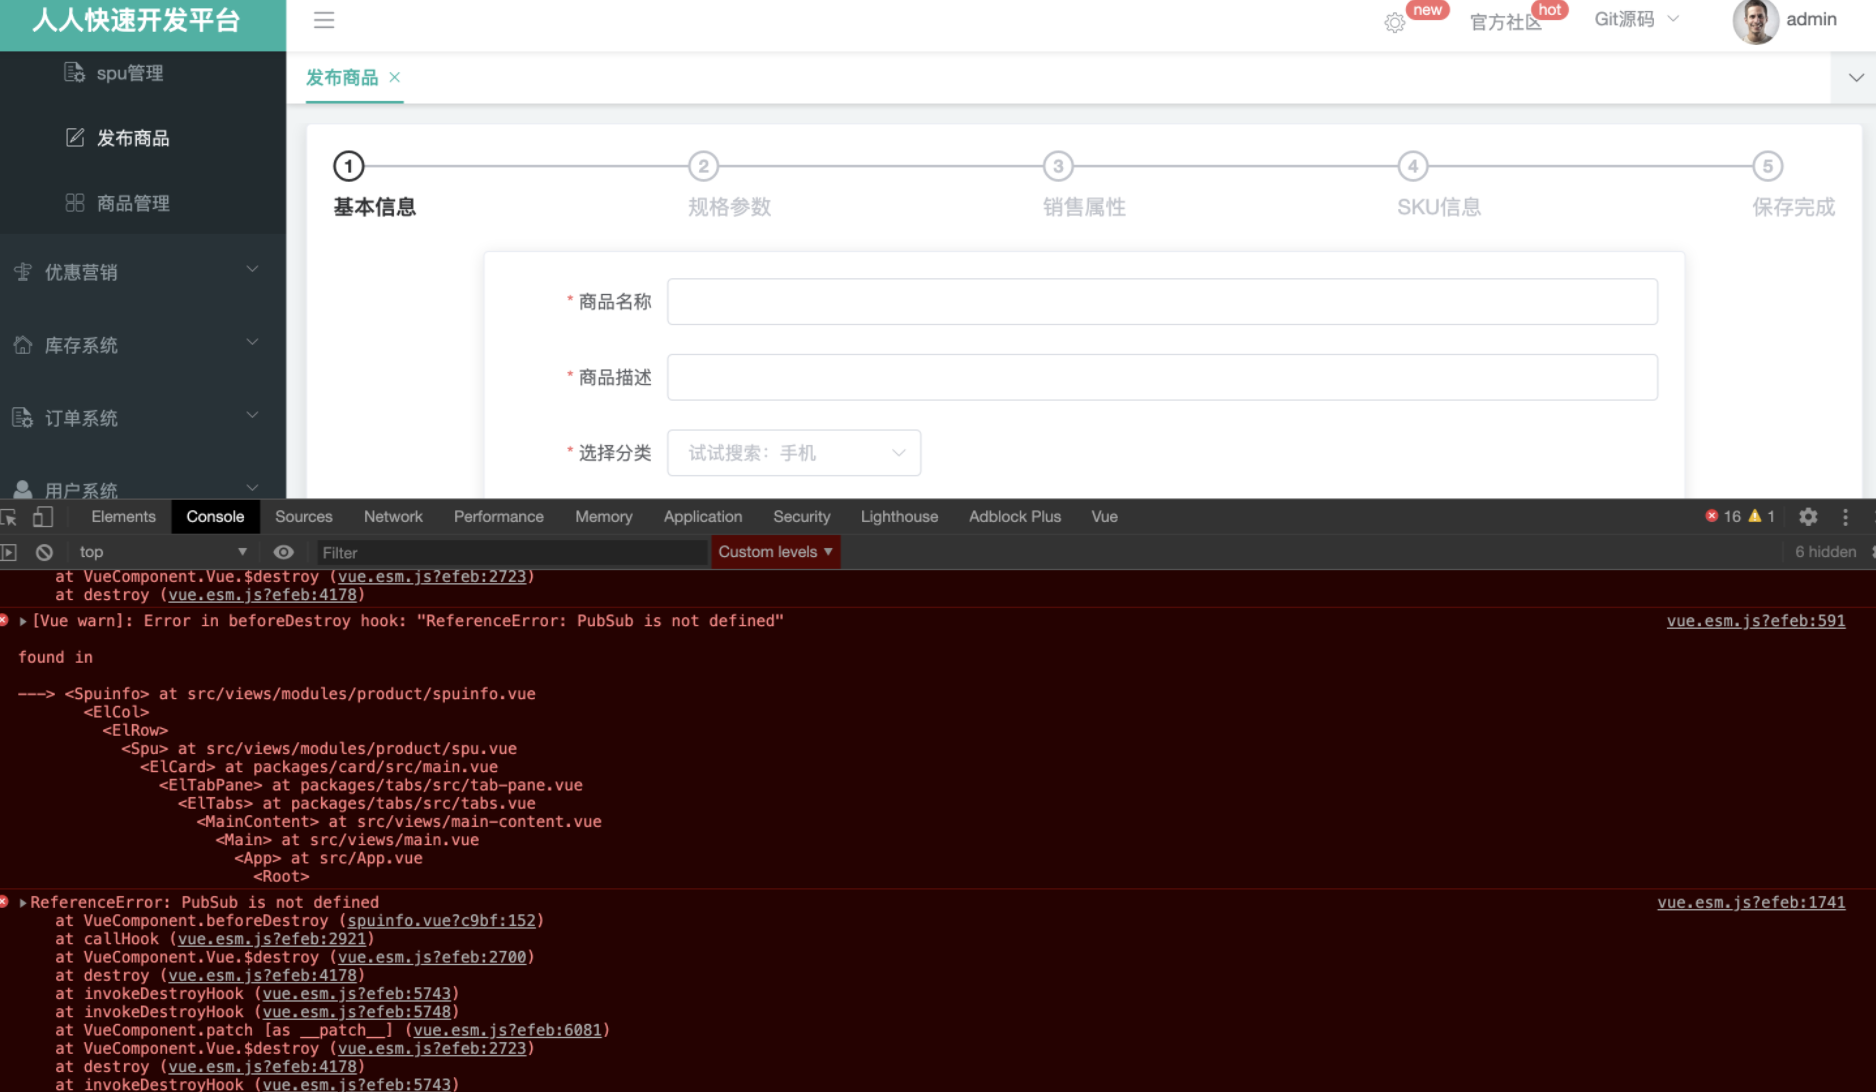Viewport: 1876px width, 1092px height.
Task: Expand the 库存系统 menu
Action: pos(142,344)
